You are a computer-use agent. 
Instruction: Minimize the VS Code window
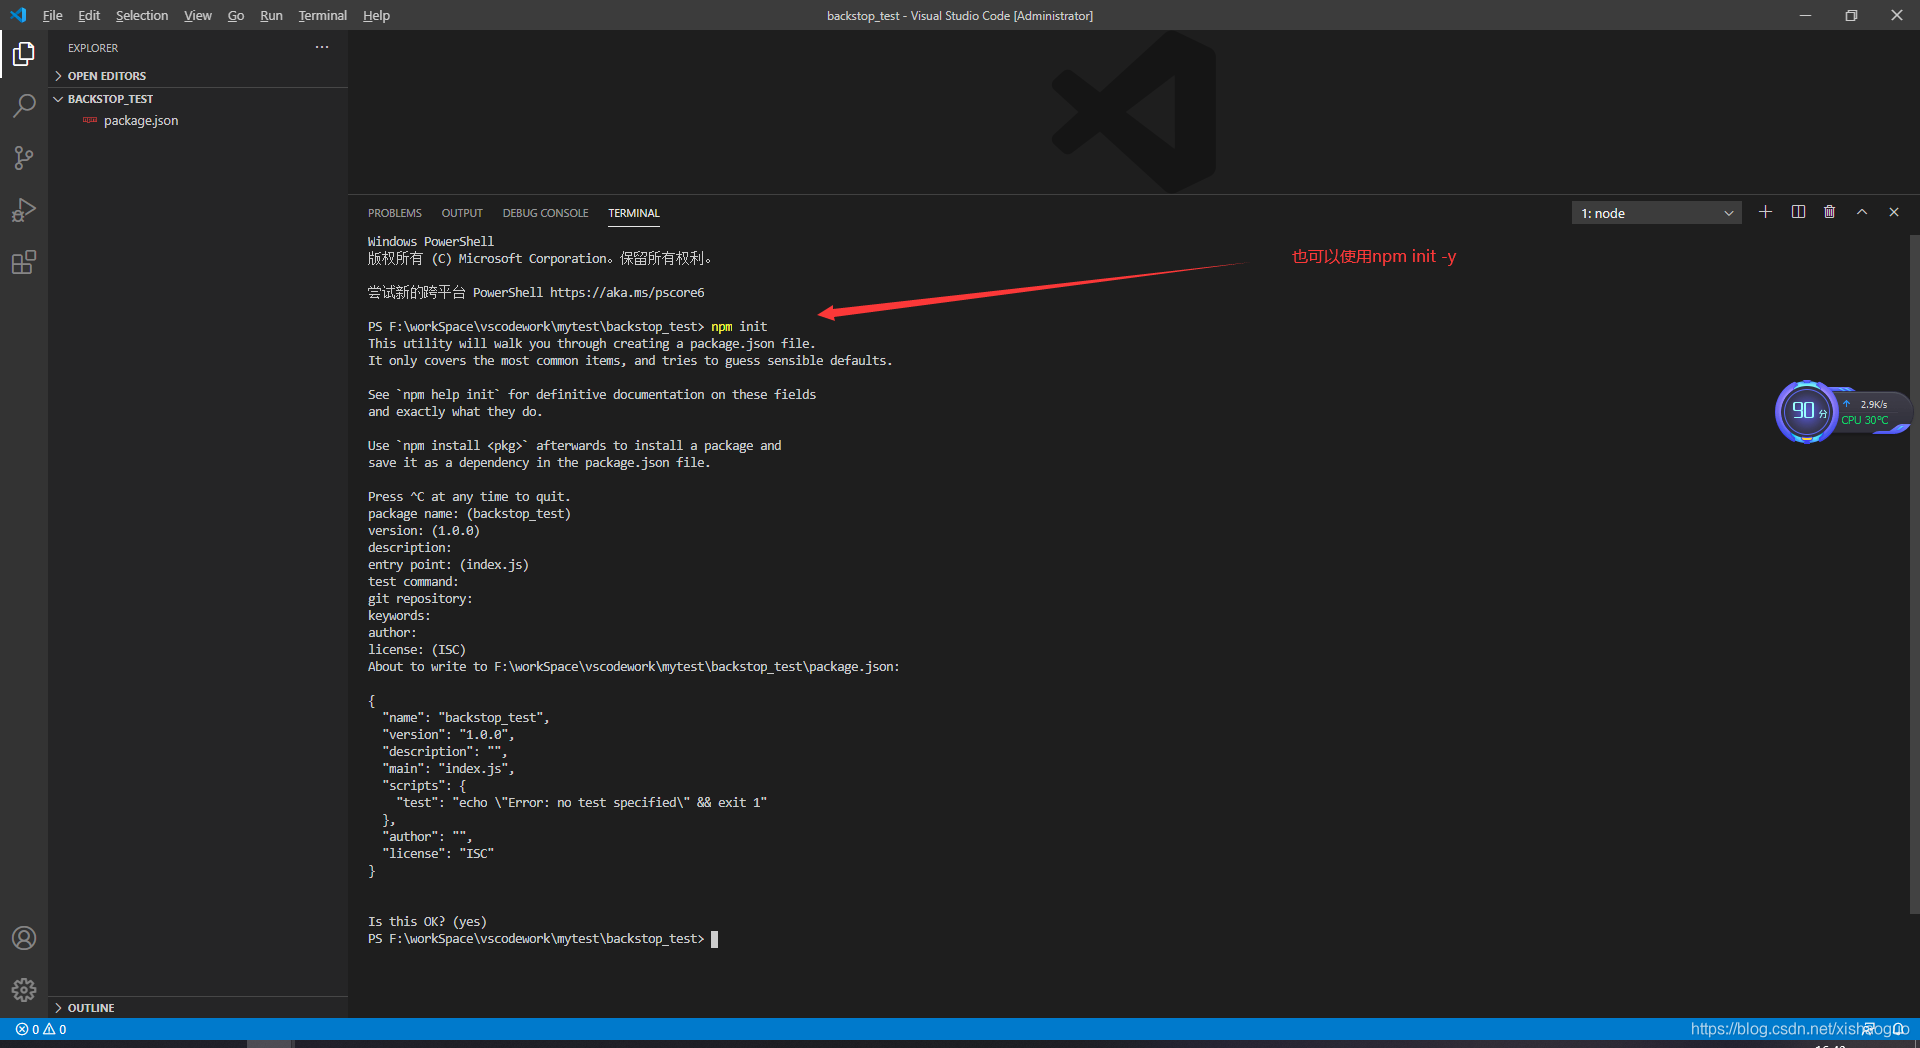(x=1805, y=15)
